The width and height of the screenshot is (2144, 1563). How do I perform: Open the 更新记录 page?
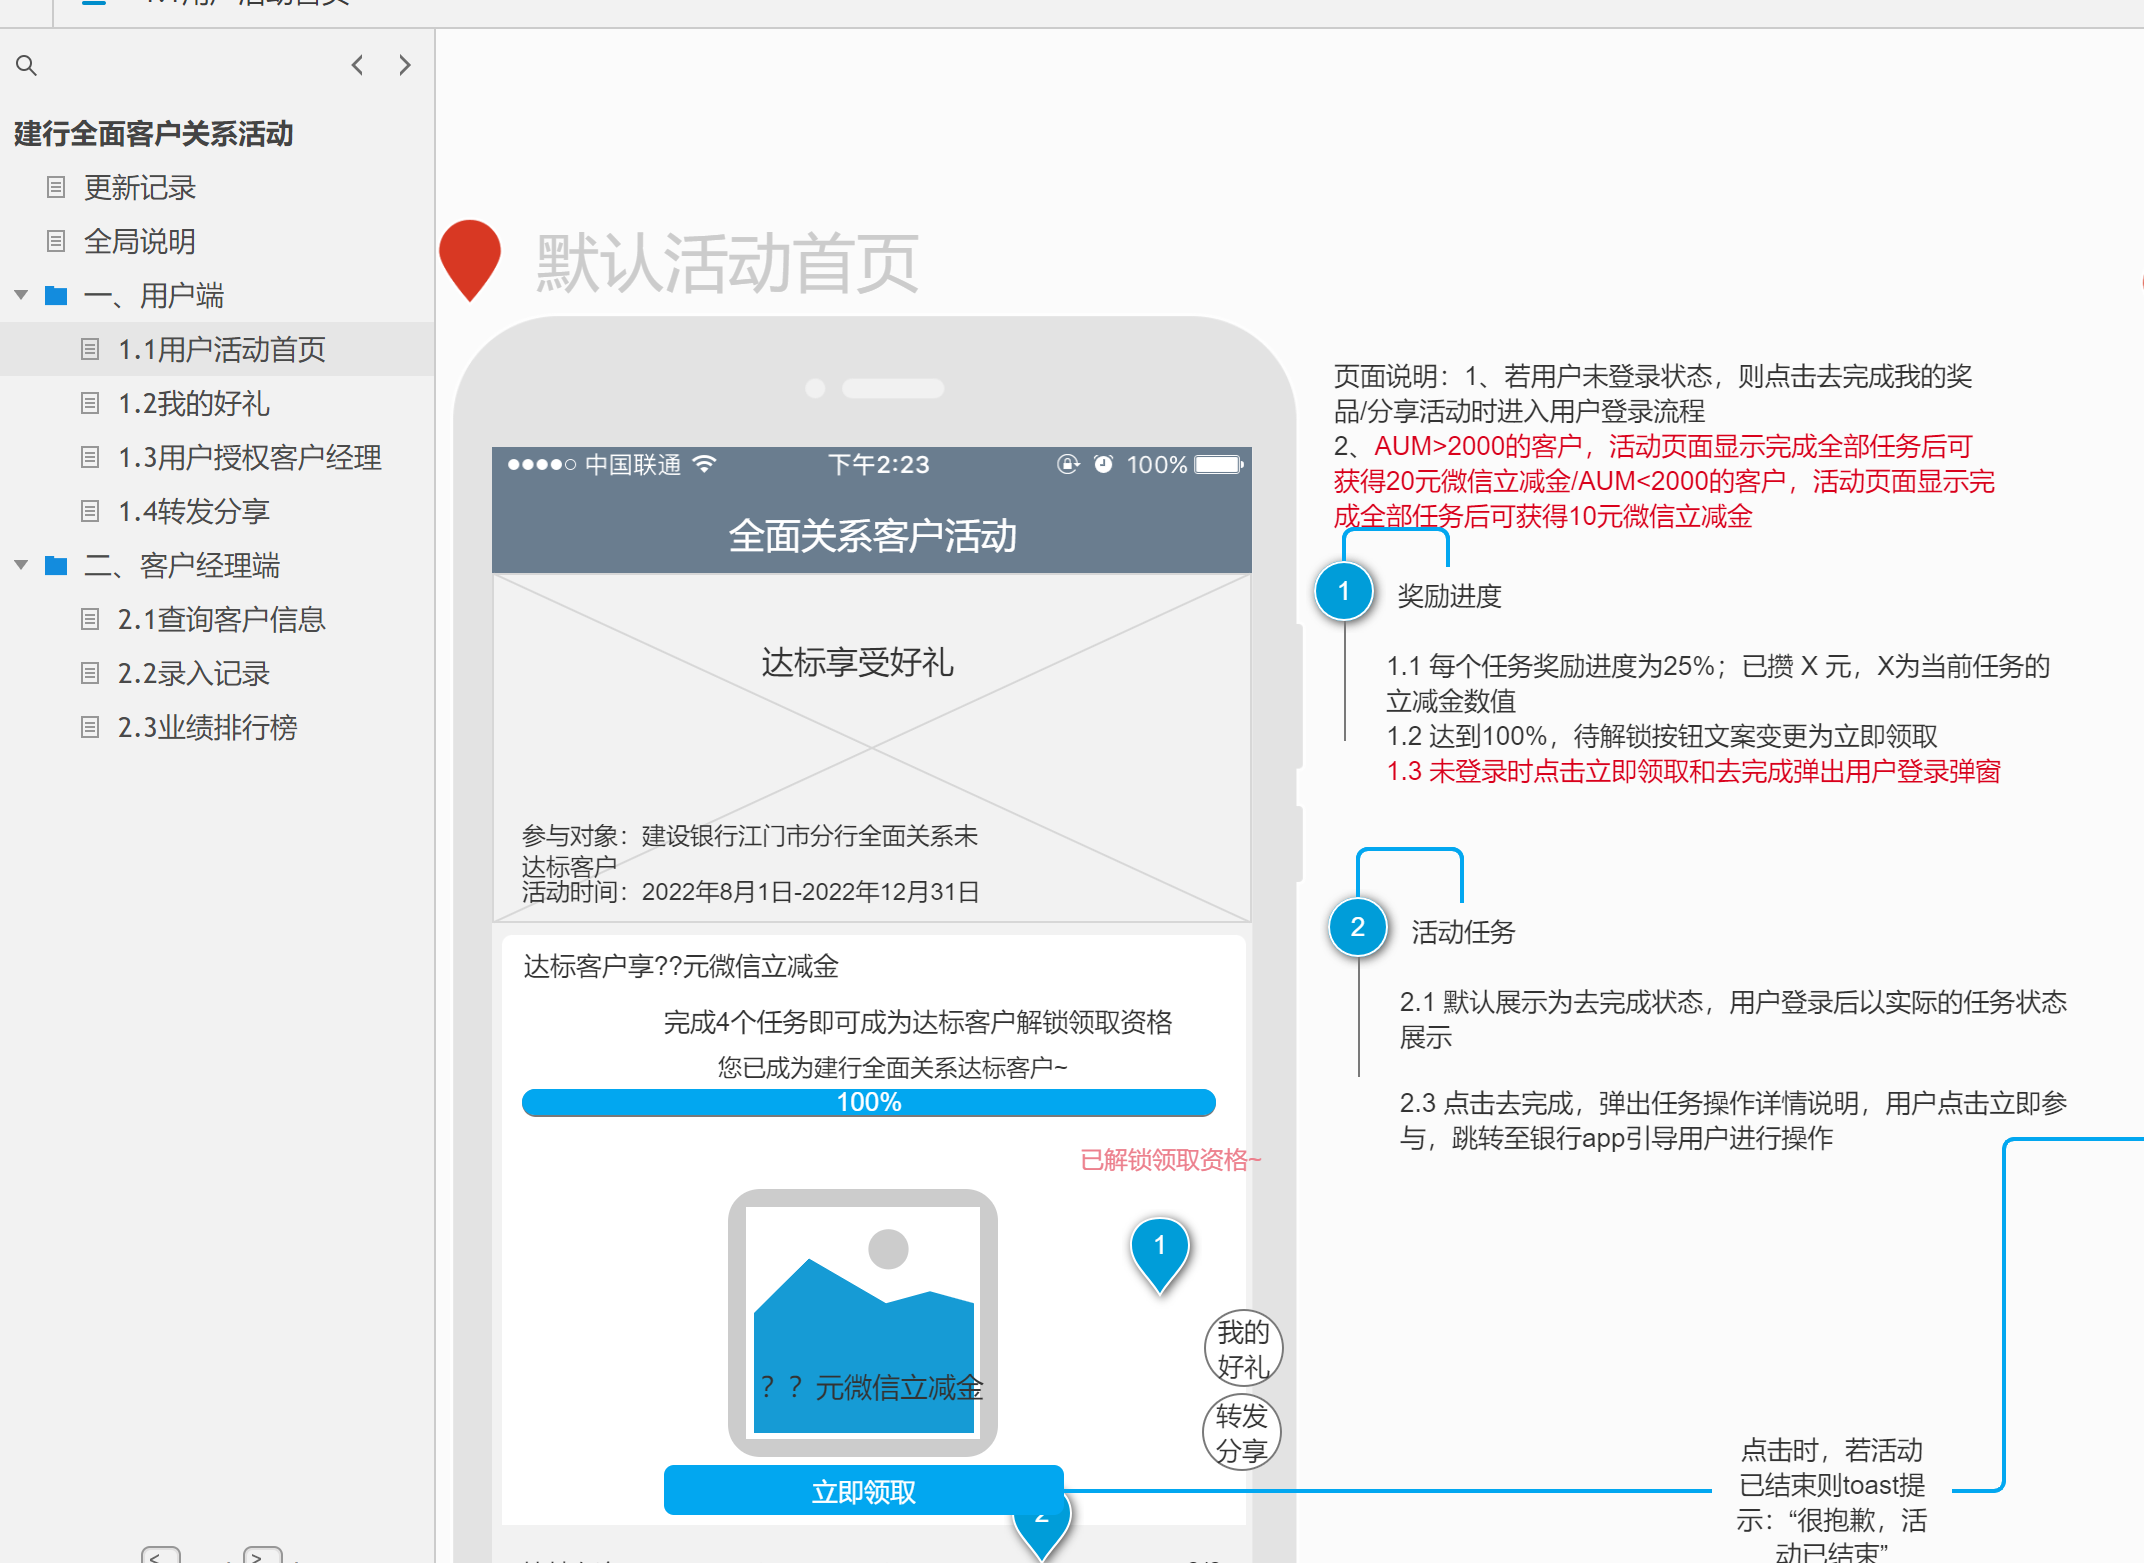[139, 187]
